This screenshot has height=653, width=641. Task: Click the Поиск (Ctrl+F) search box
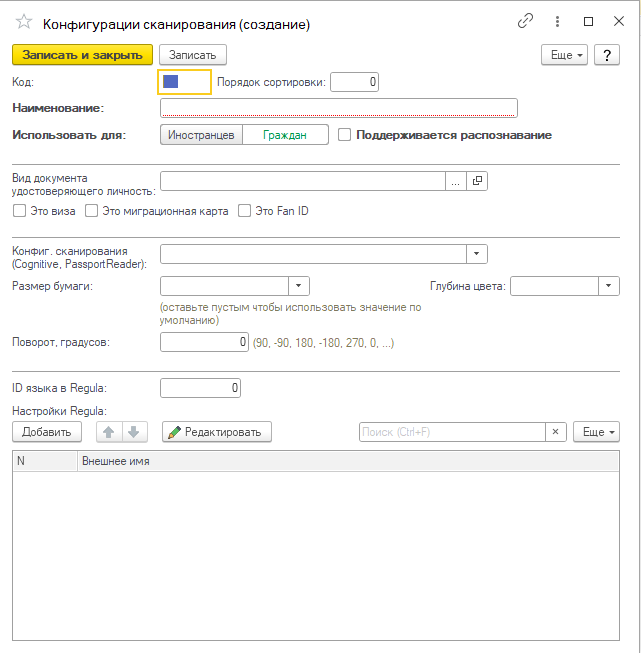pyautogui.click(x=452, y=432)
